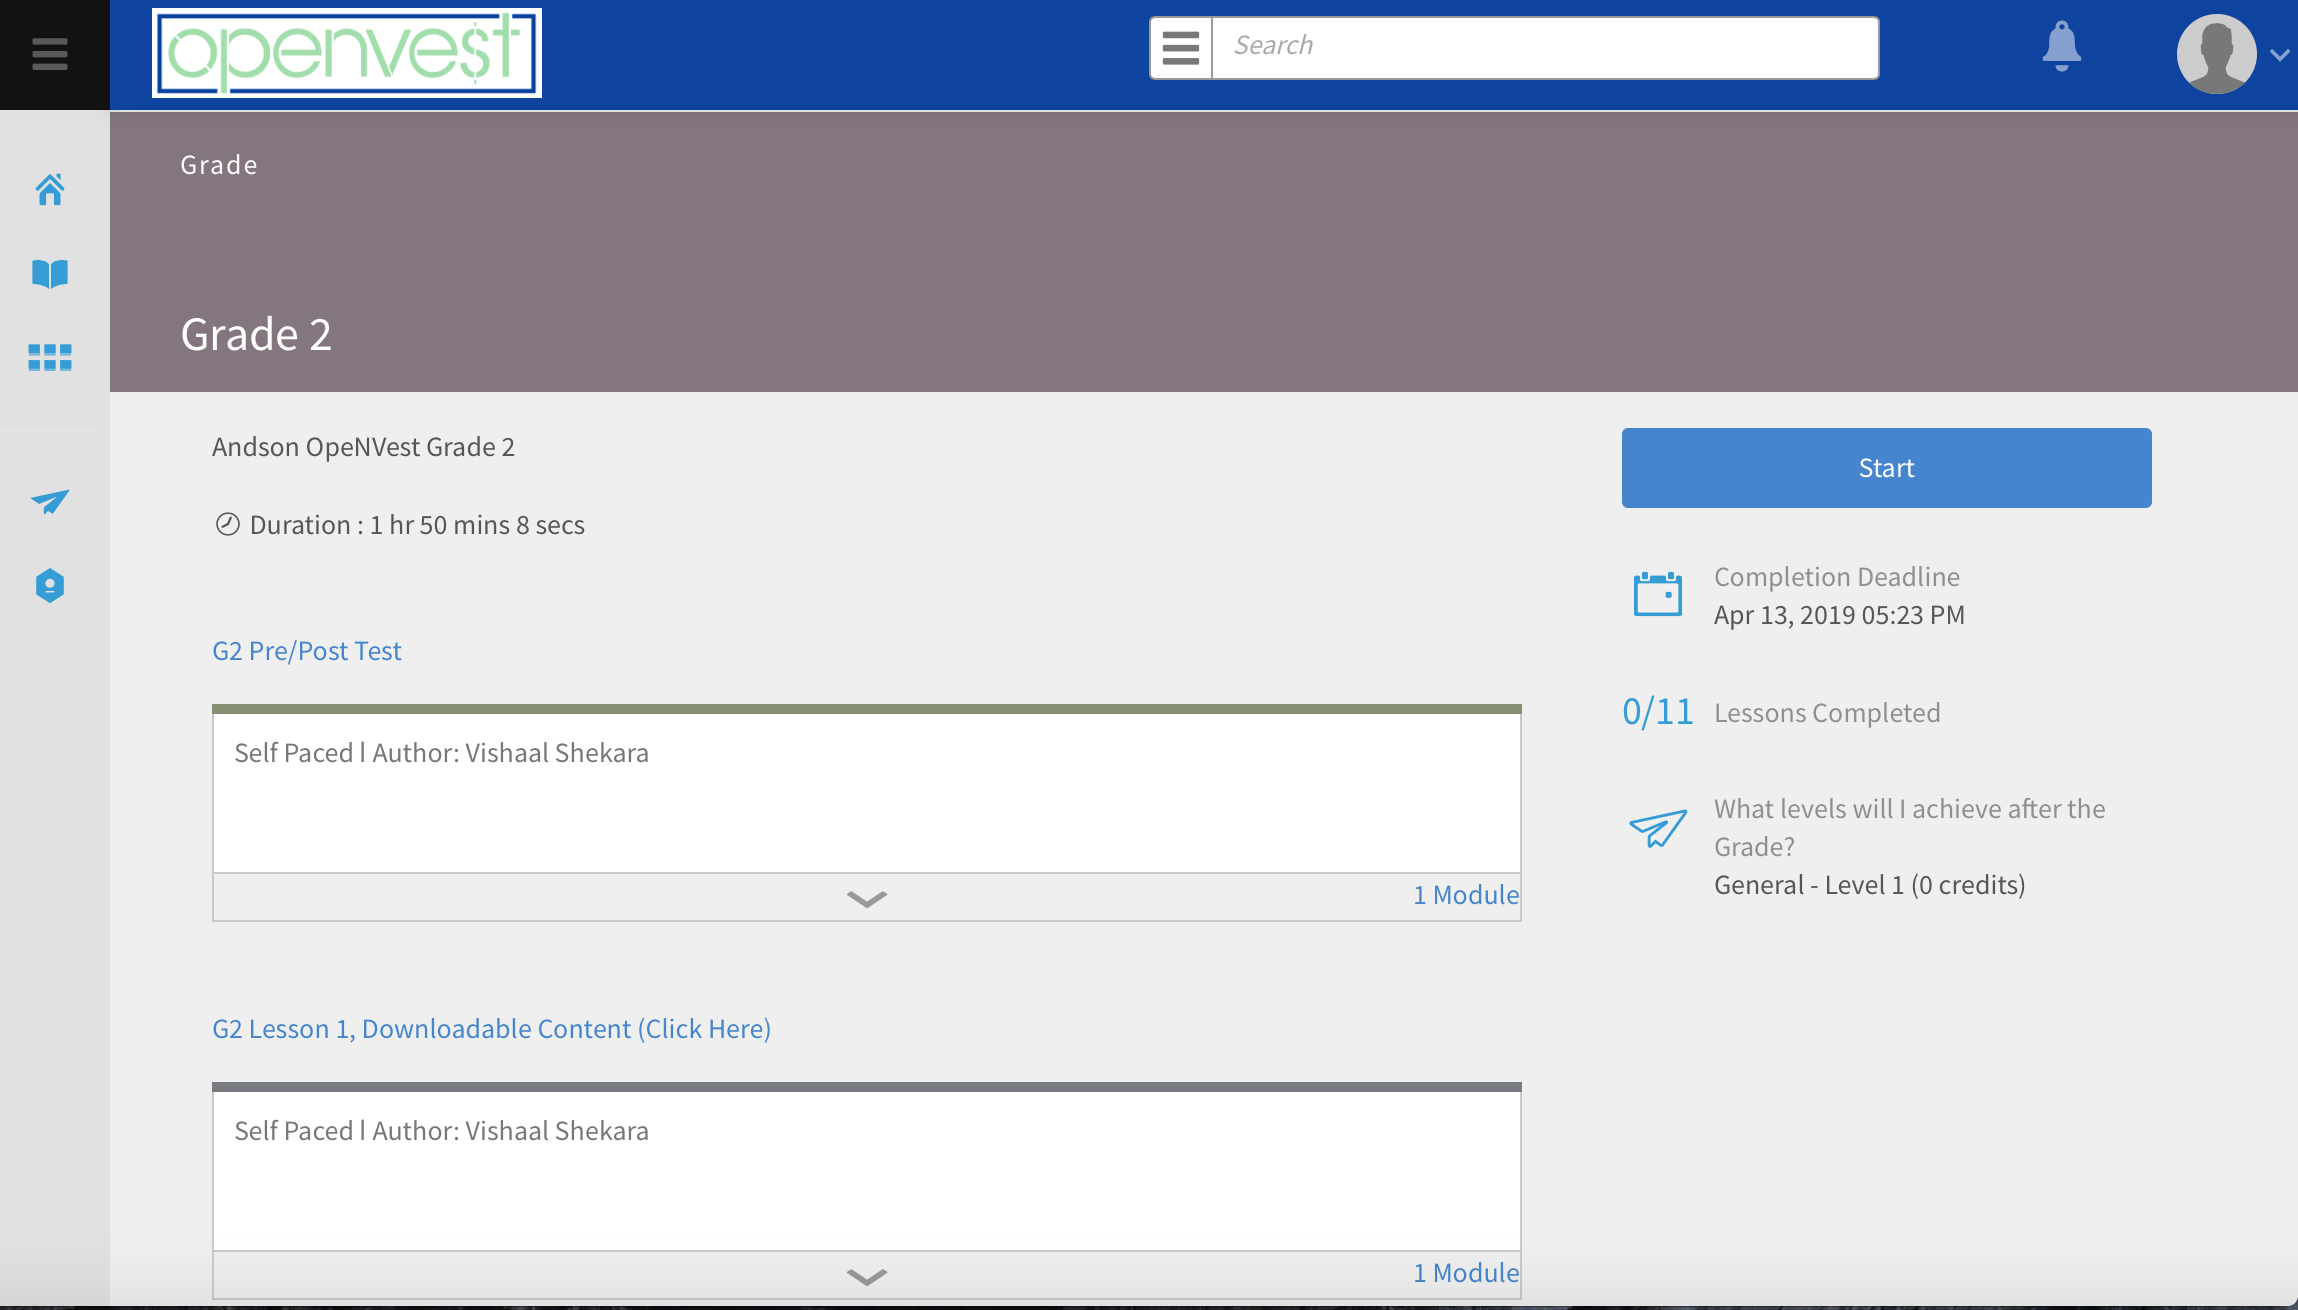Viewport: 2298px width, 1310px height.
Task: Click the 0/11 lessons completed counter
Action: [x=1657, y=712]
